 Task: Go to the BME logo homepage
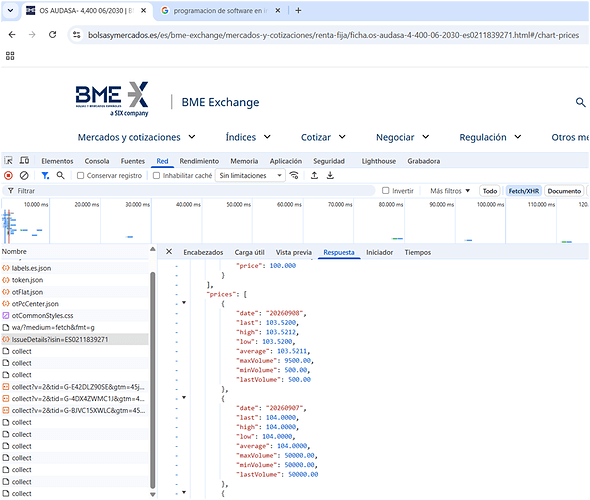[112, 99]
